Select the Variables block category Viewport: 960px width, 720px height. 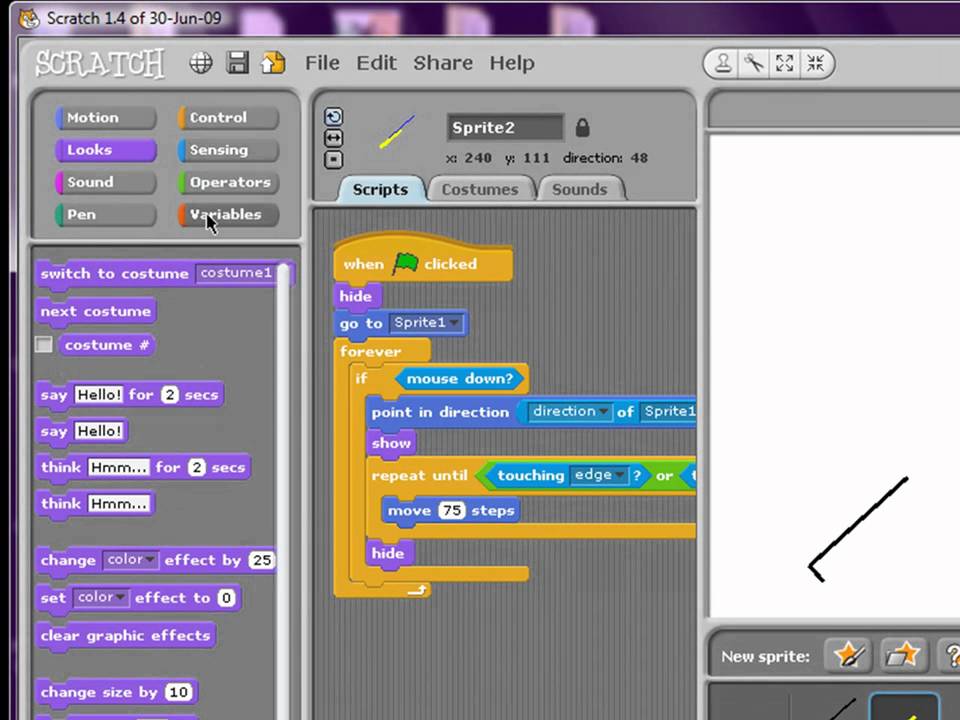point(228,215)
